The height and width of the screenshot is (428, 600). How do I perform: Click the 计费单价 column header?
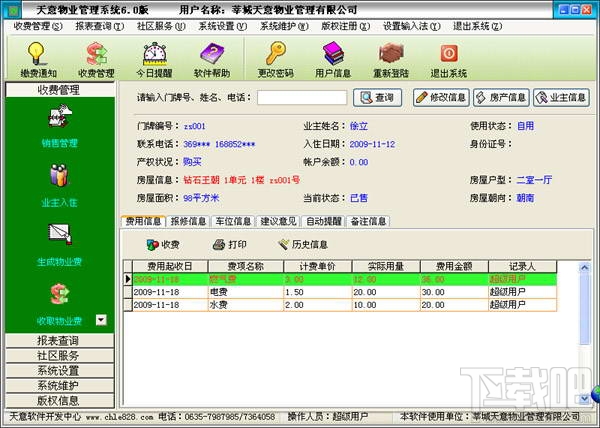point(318,266)
